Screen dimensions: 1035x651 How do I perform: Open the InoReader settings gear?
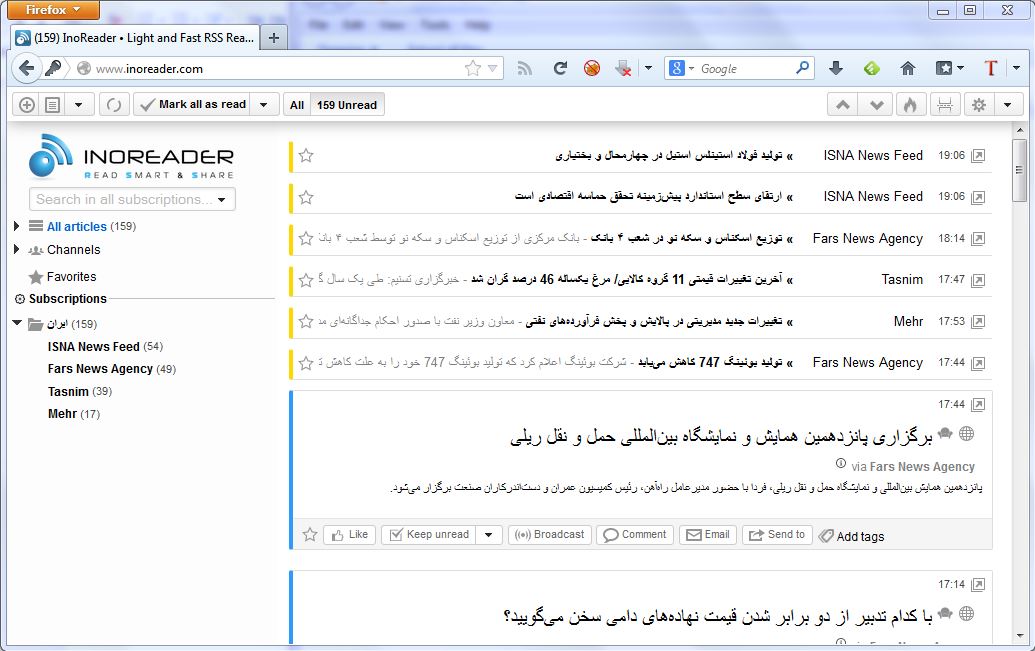[x=979, y=105]
